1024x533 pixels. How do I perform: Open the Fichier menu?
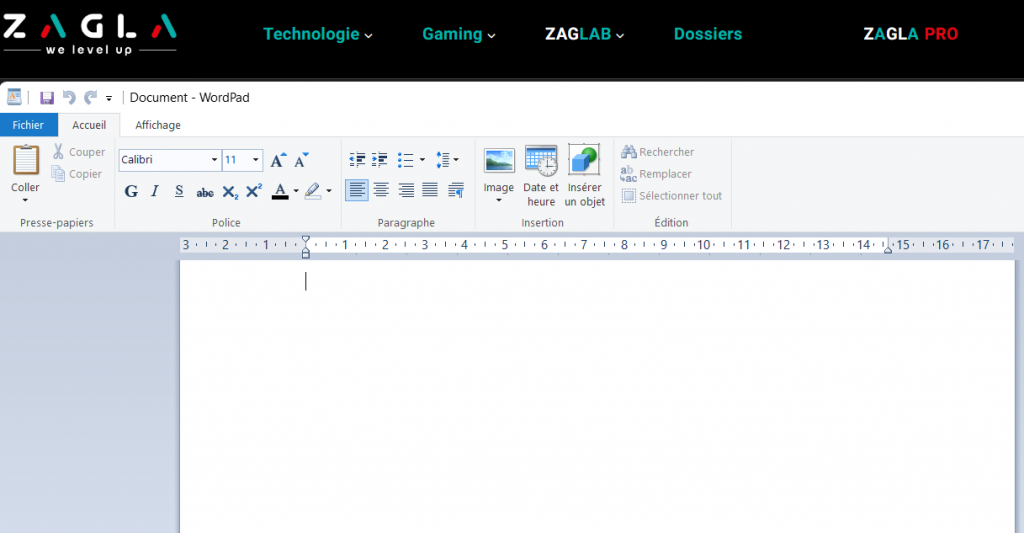(x=28, y=125)
